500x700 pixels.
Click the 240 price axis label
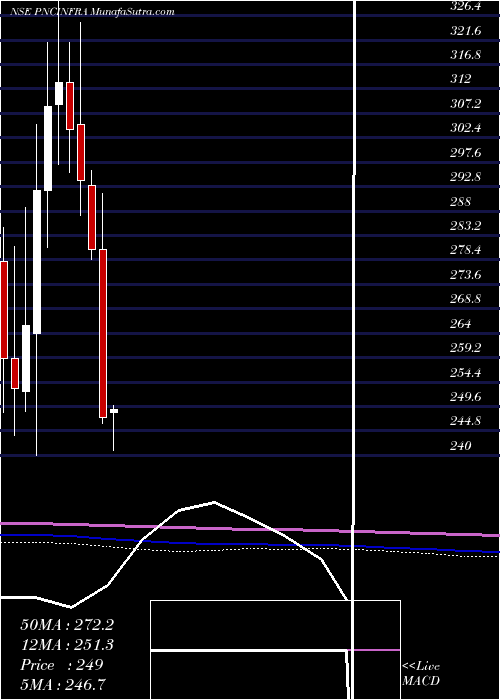pyautogui.click(x=461, y=445)
